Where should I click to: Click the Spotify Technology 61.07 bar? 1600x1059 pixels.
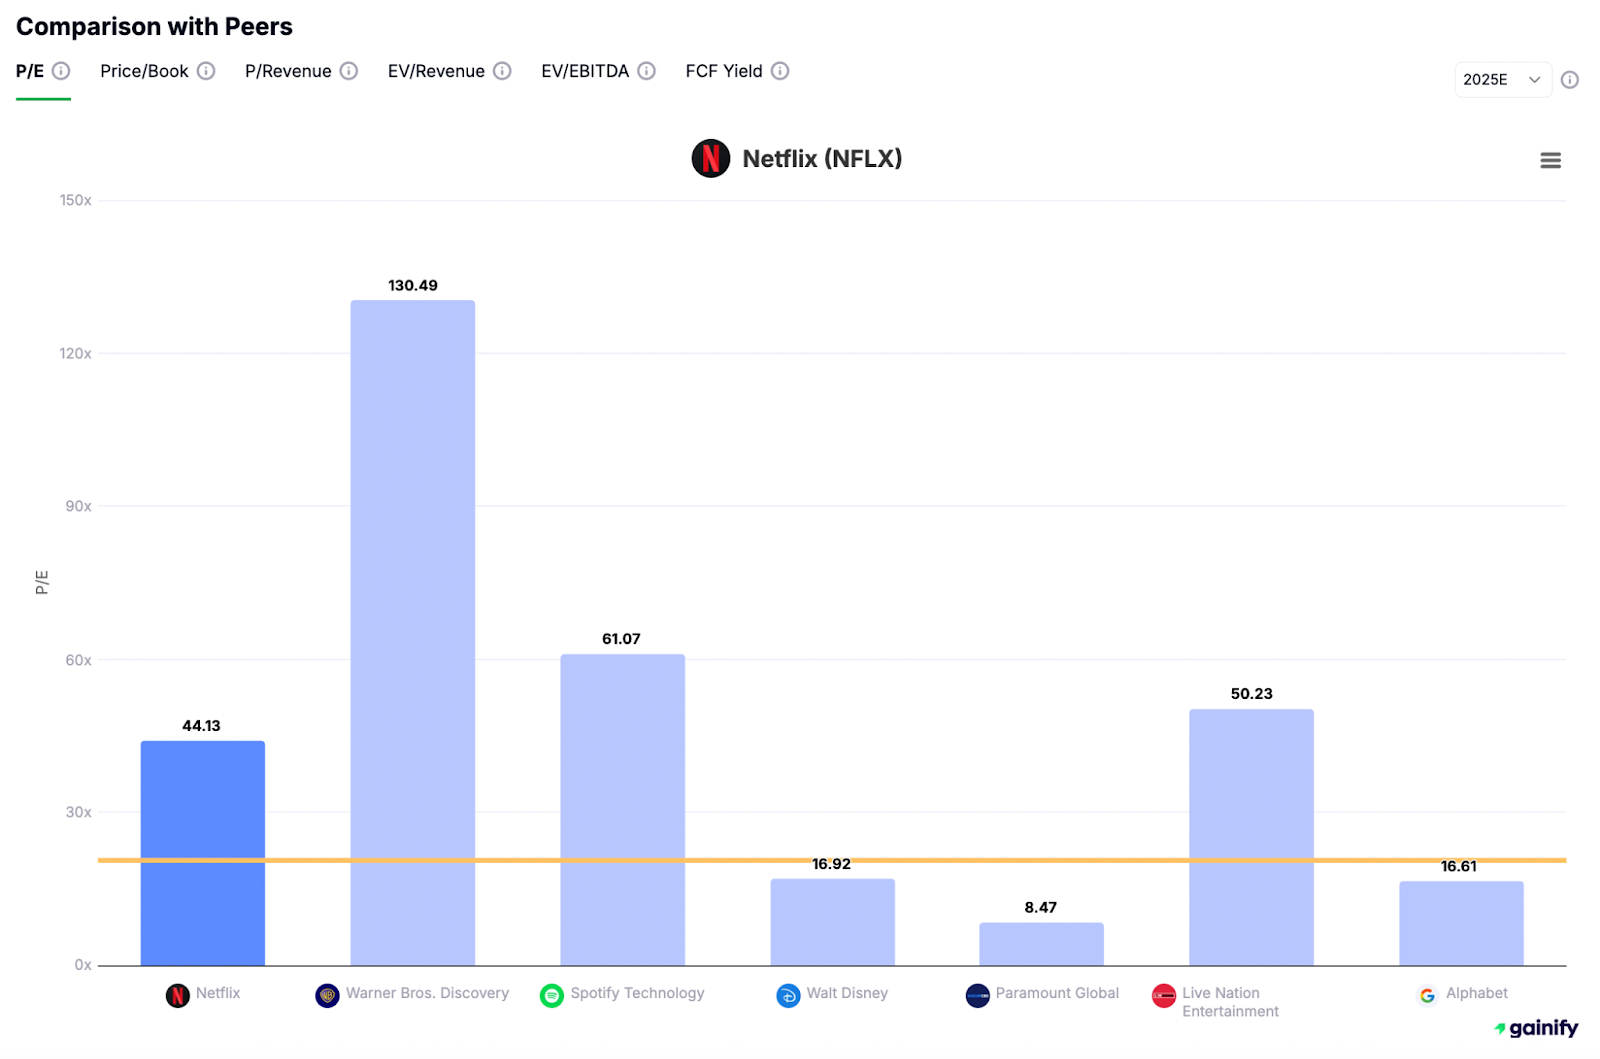[622, 810]
